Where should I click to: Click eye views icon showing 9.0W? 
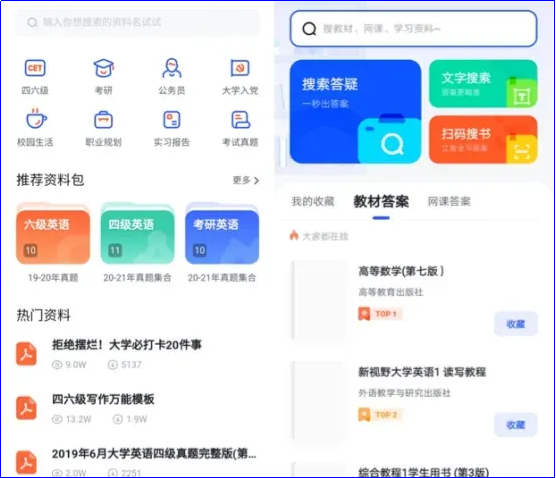click(x=57, y=365)
